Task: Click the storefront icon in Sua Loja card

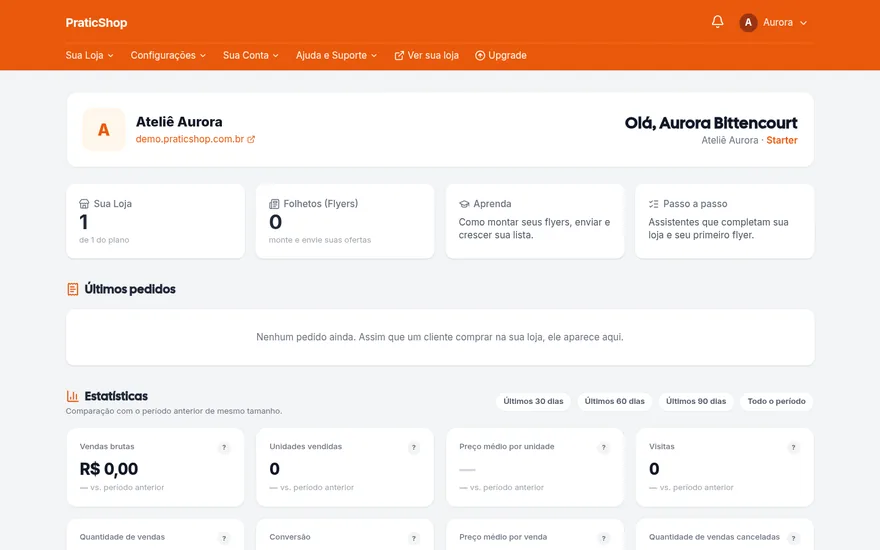Action: (84, 204)
